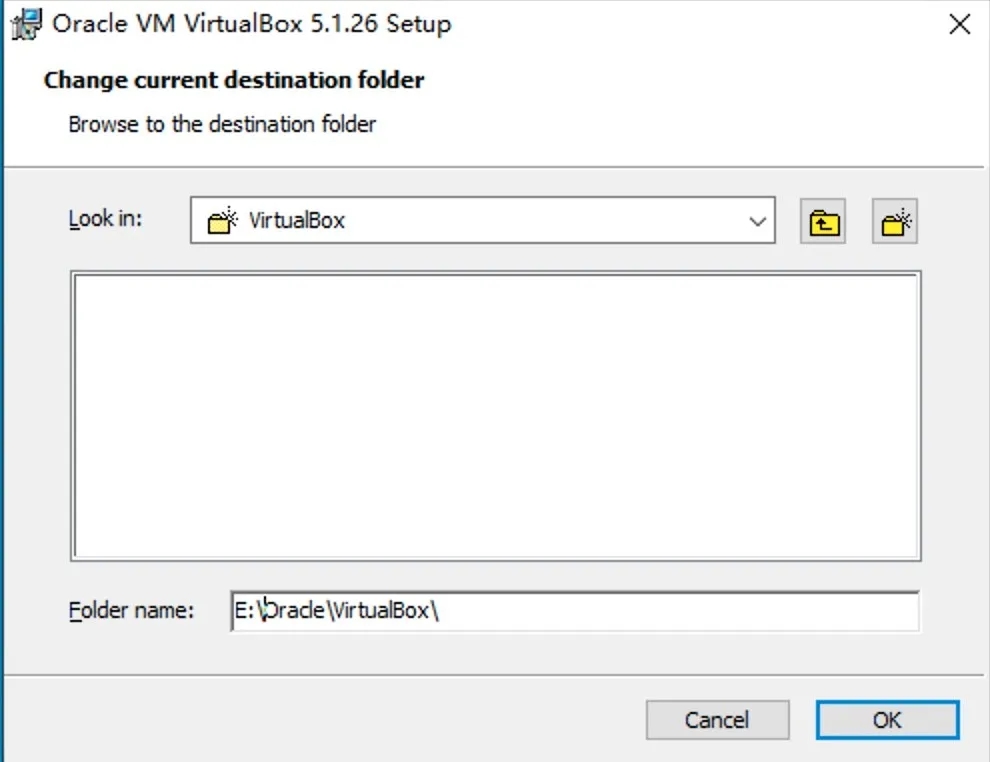This screenshot has width=990, height=762.
Task: Click the VirtualBox installer icon in title bar
Action: point(24,24)
